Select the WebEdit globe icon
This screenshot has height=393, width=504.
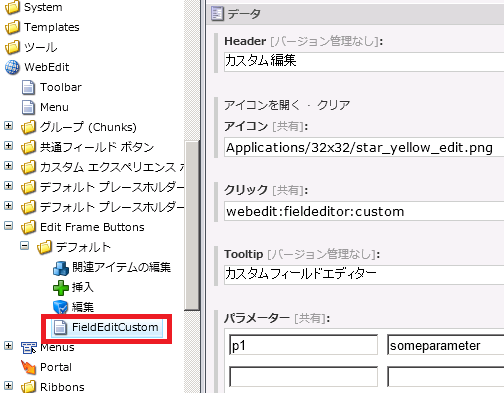pyautogui.click(x=12, y=67)
